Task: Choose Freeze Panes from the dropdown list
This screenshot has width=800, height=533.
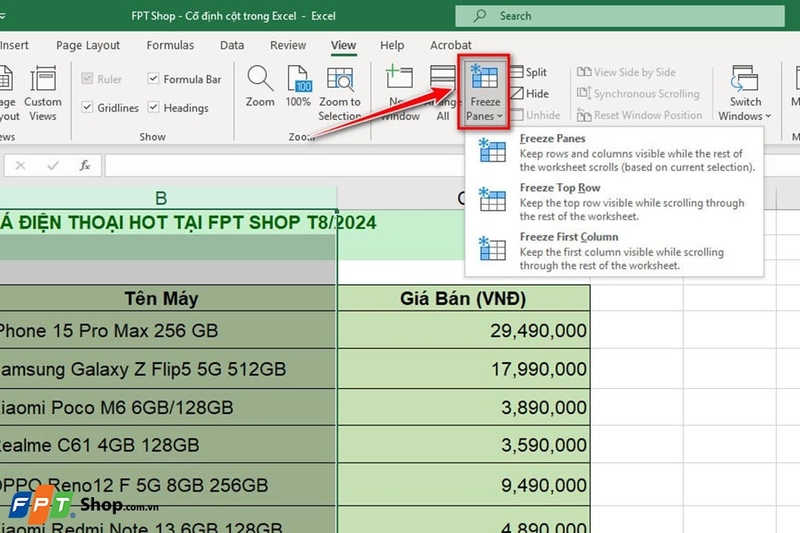Action: pos(614,153)
